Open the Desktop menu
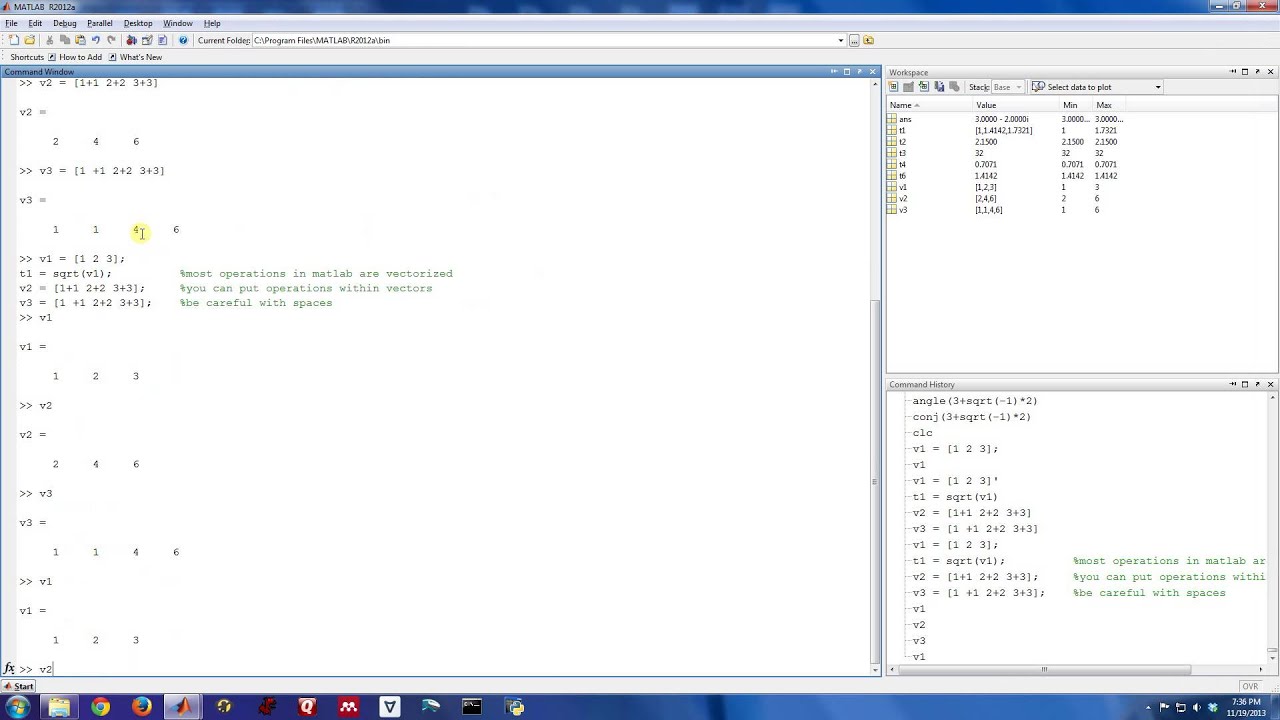The height and width of the screenshot is (720, 1280). pos(138,23)
